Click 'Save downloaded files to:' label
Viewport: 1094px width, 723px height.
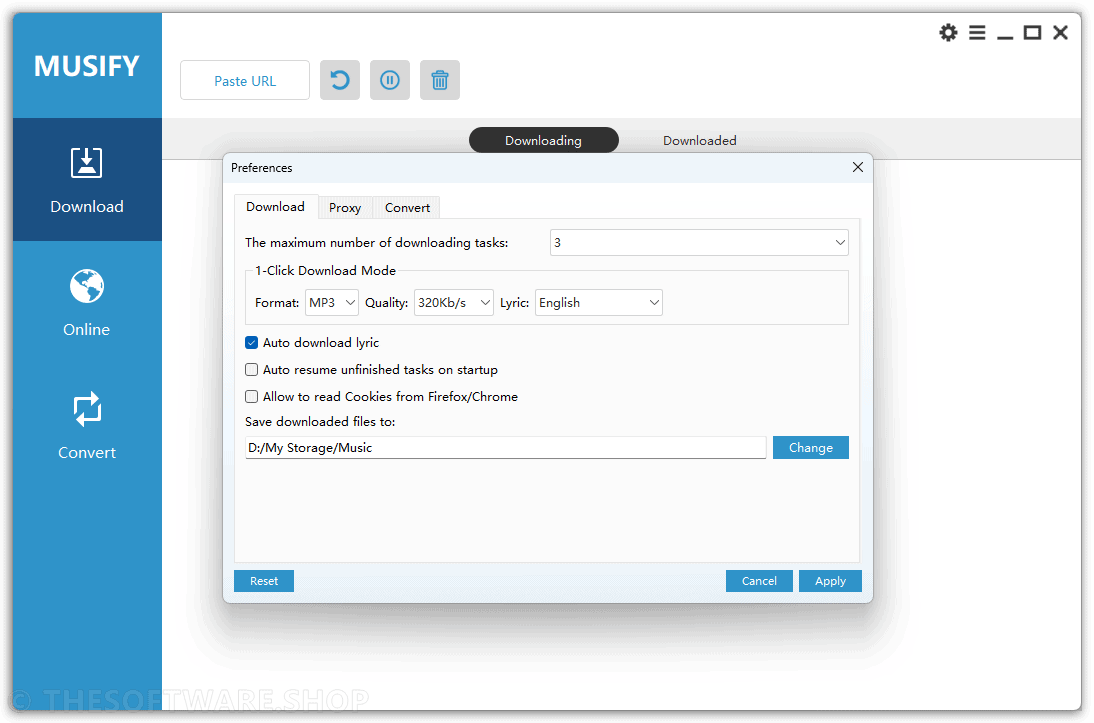tap(320, 422)
